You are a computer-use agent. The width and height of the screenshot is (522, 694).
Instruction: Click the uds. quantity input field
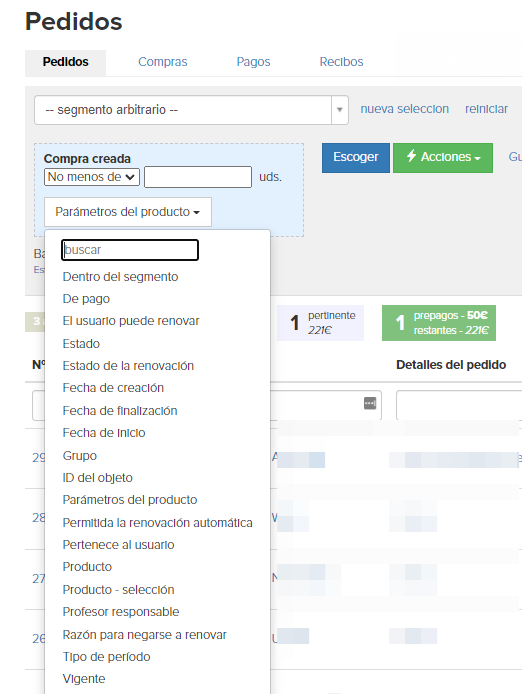click(198, 177)
